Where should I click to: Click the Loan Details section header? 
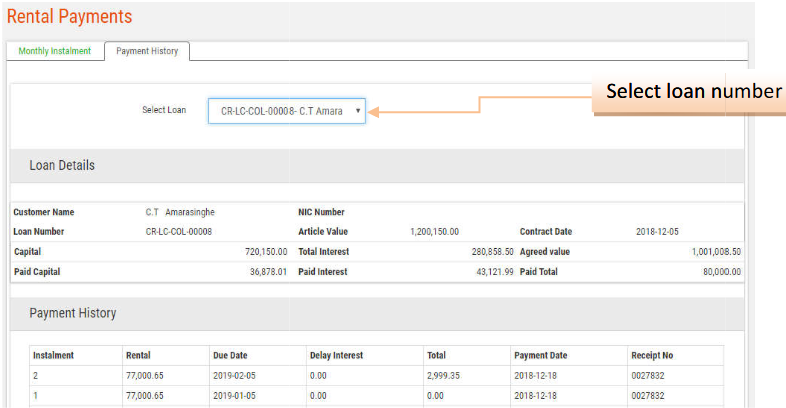(x=62, y=165)
